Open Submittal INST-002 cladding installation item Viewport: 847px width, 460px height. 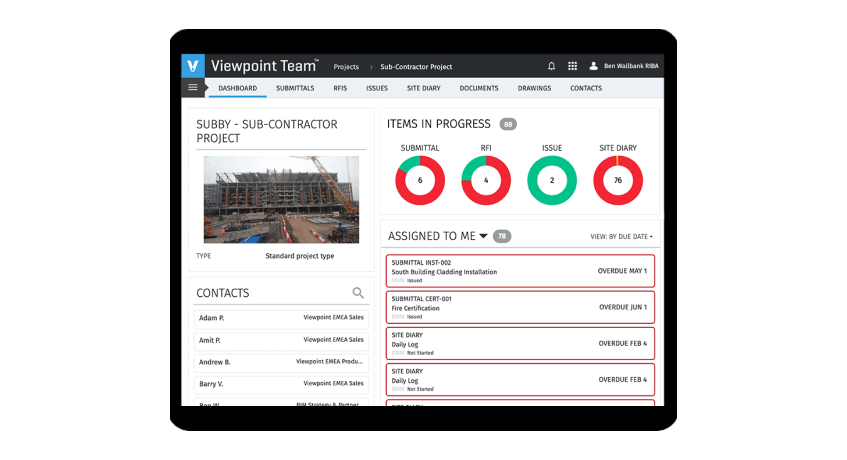coord(520,271)
